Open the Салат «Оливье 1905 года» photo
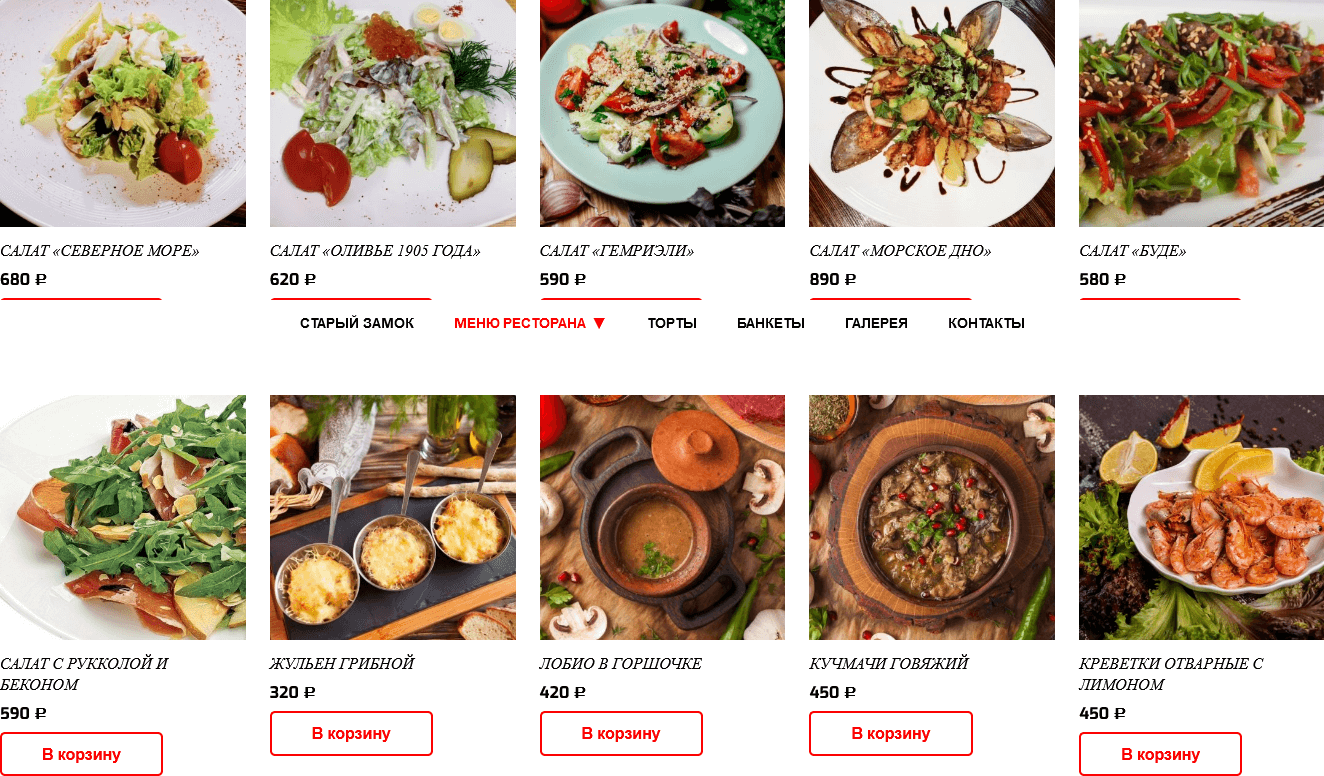The image size is (1324, 776). coord(393,113)
